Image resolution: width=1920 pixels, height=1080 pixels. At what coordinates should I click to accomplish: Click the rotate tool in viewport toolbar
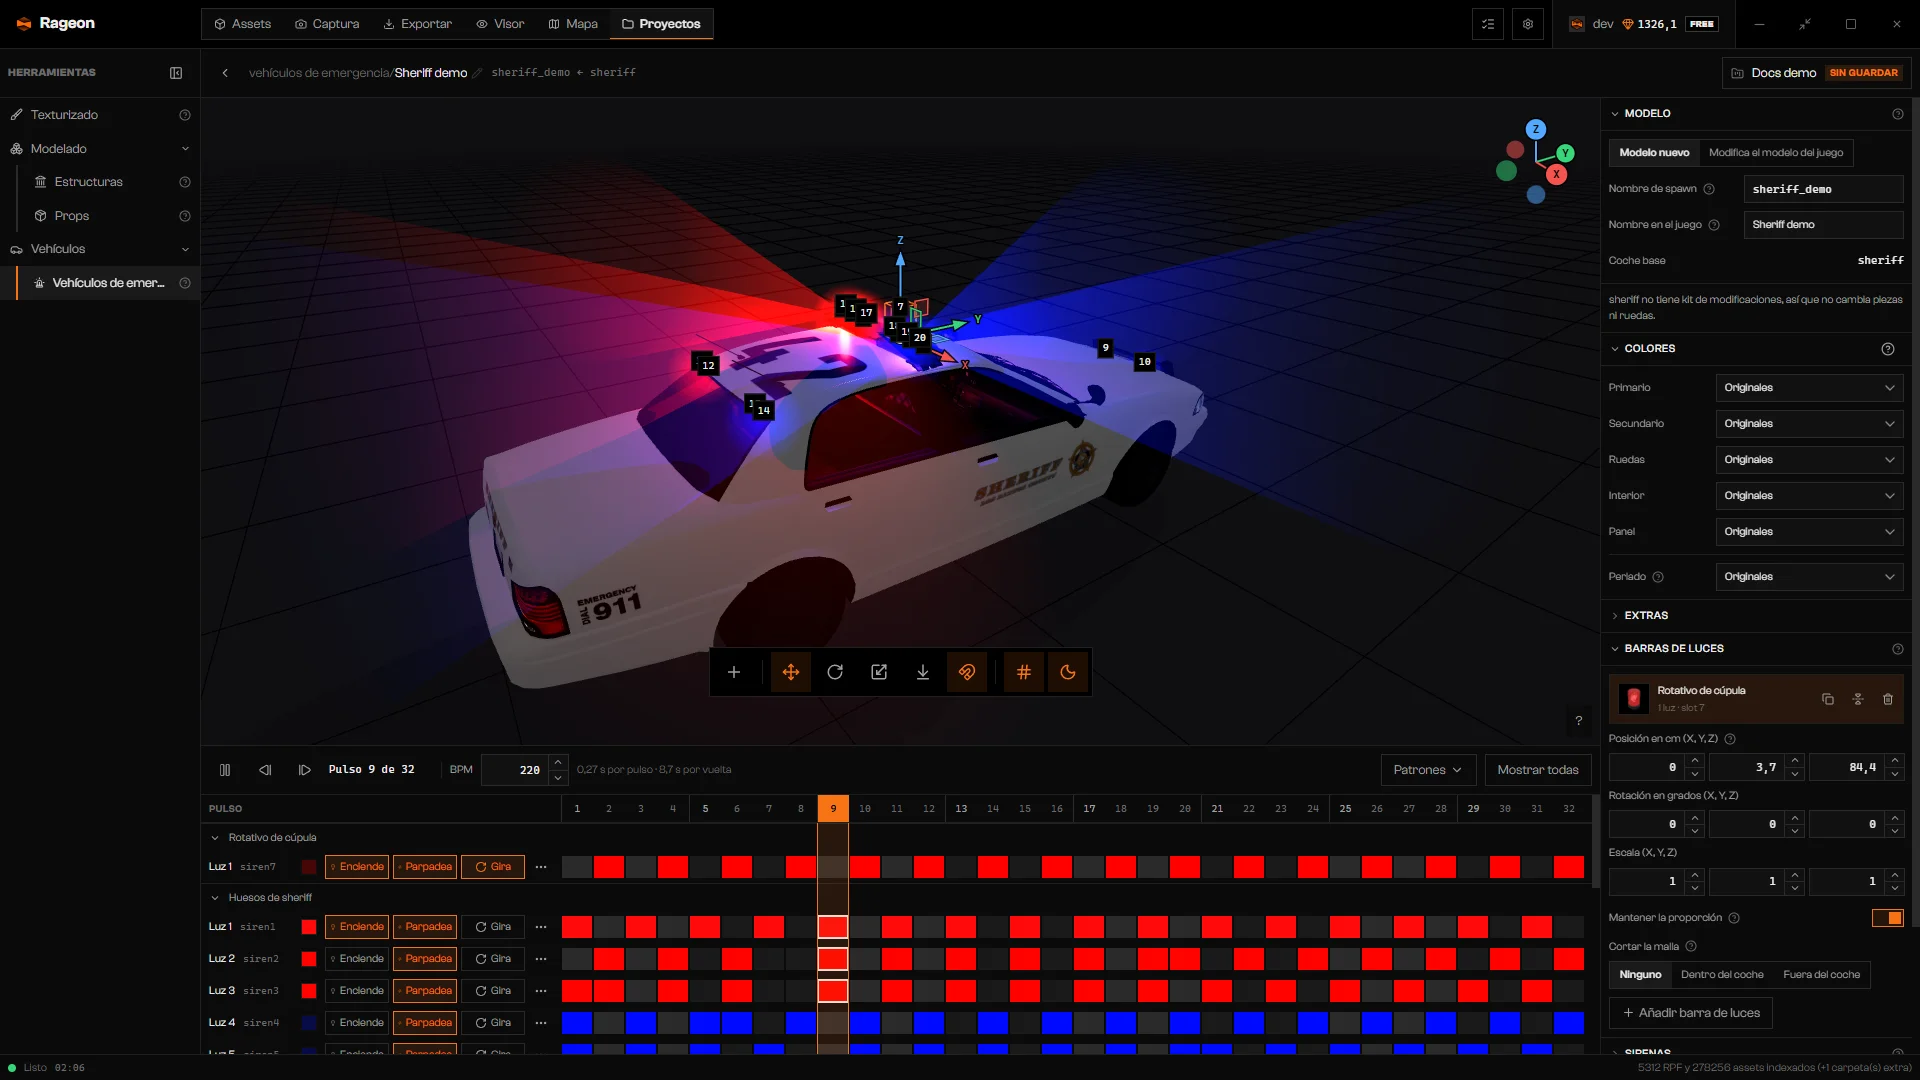[x=835, y=672]
